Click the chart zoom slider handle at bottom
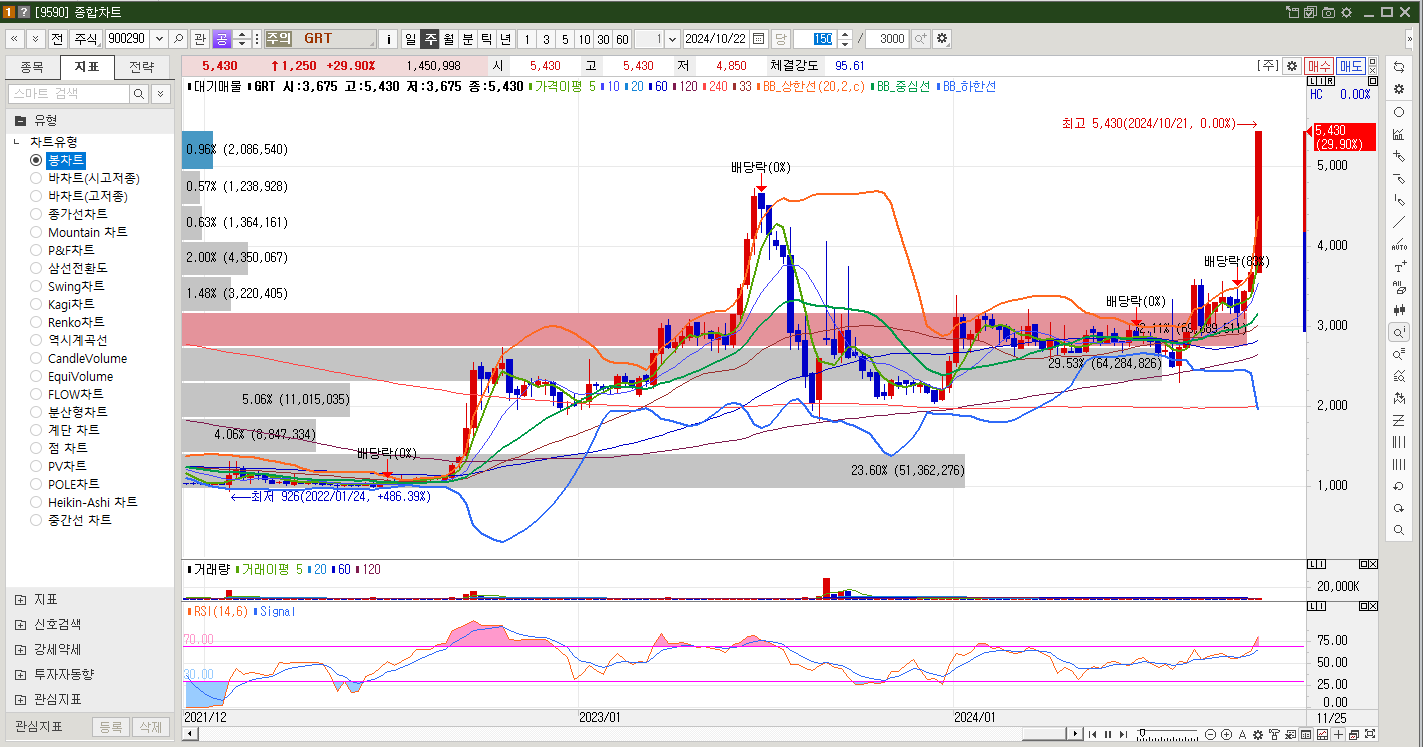 point(1142,732)
